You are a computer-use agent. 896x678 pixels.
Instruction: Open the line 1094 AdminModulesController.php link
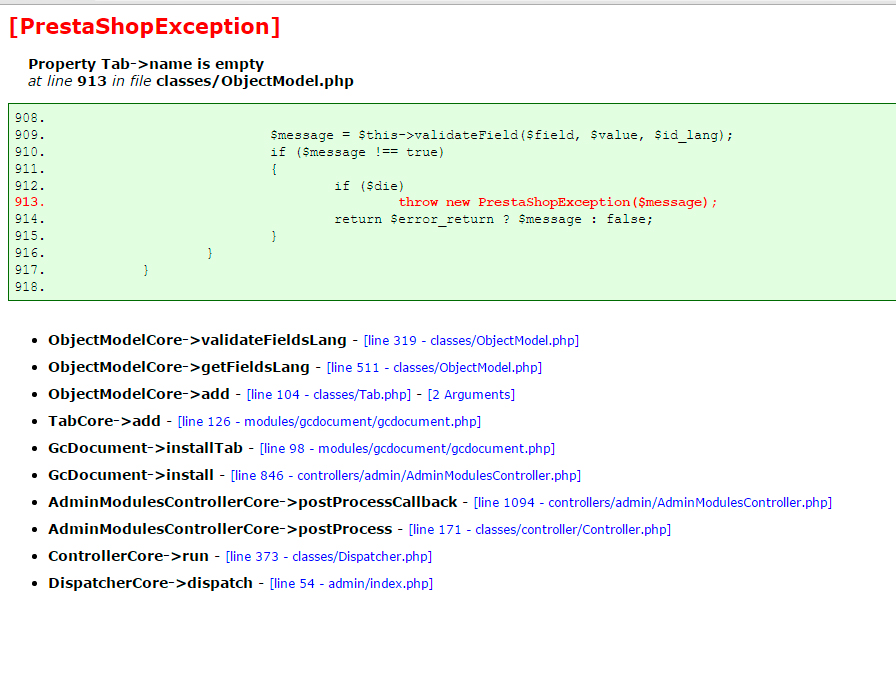[653, 502]
